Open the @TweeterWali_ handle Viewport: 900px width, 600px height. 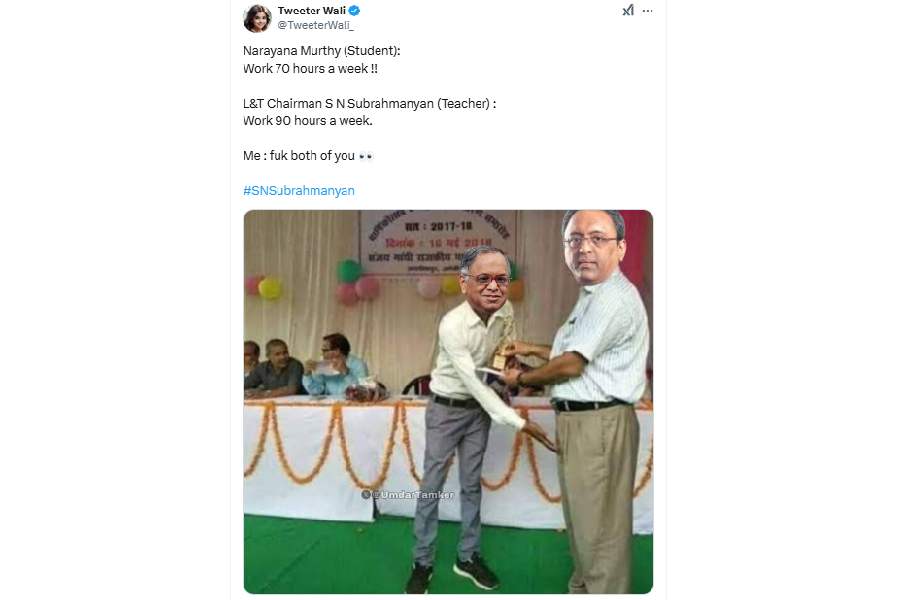[316, 25]
